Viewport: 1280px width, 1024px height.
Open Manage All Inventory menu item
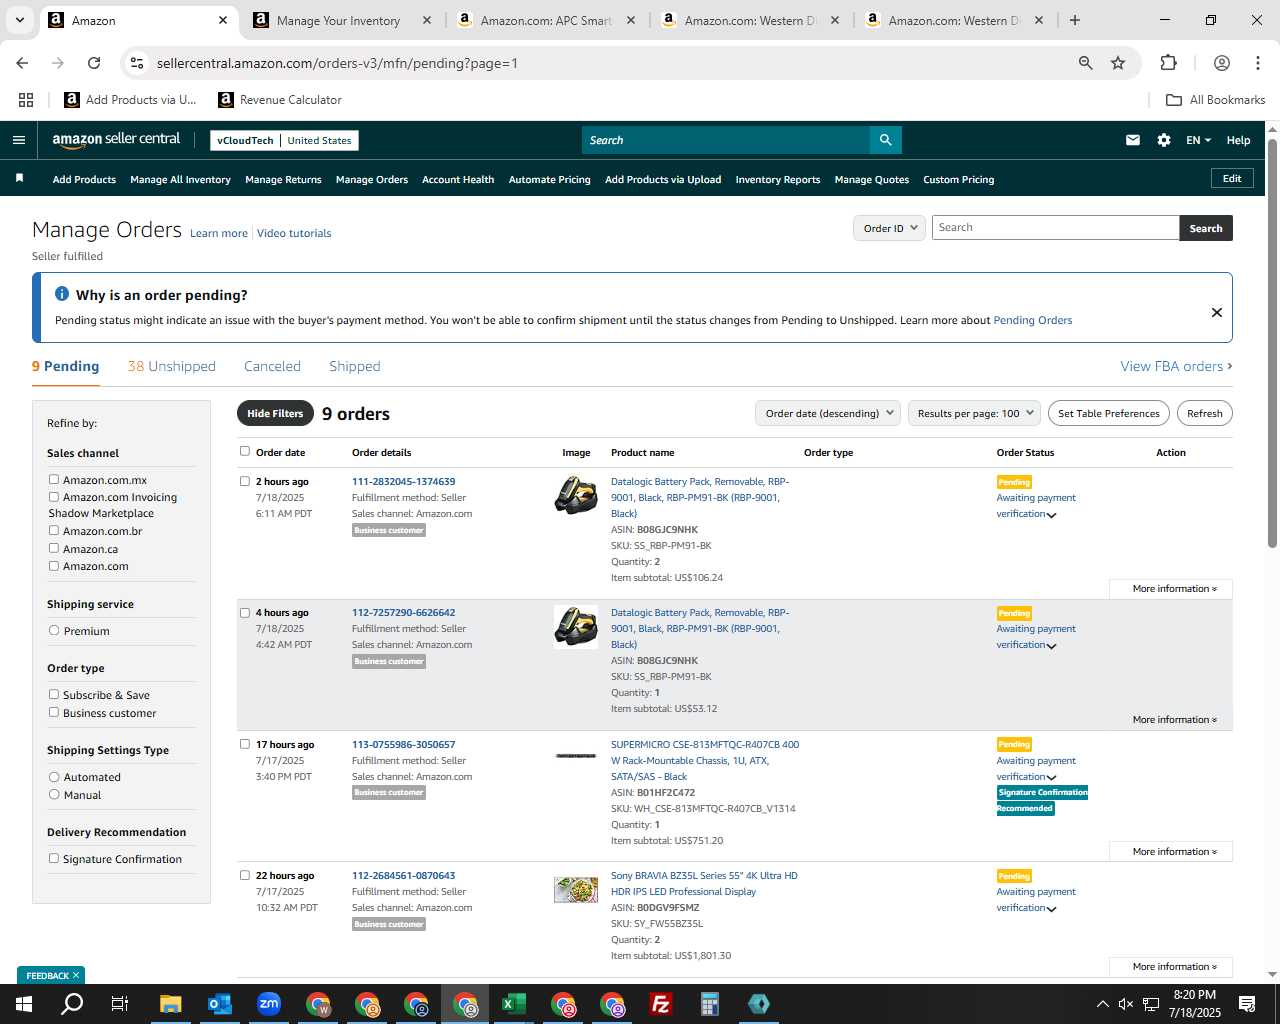(x=180, y=180)
